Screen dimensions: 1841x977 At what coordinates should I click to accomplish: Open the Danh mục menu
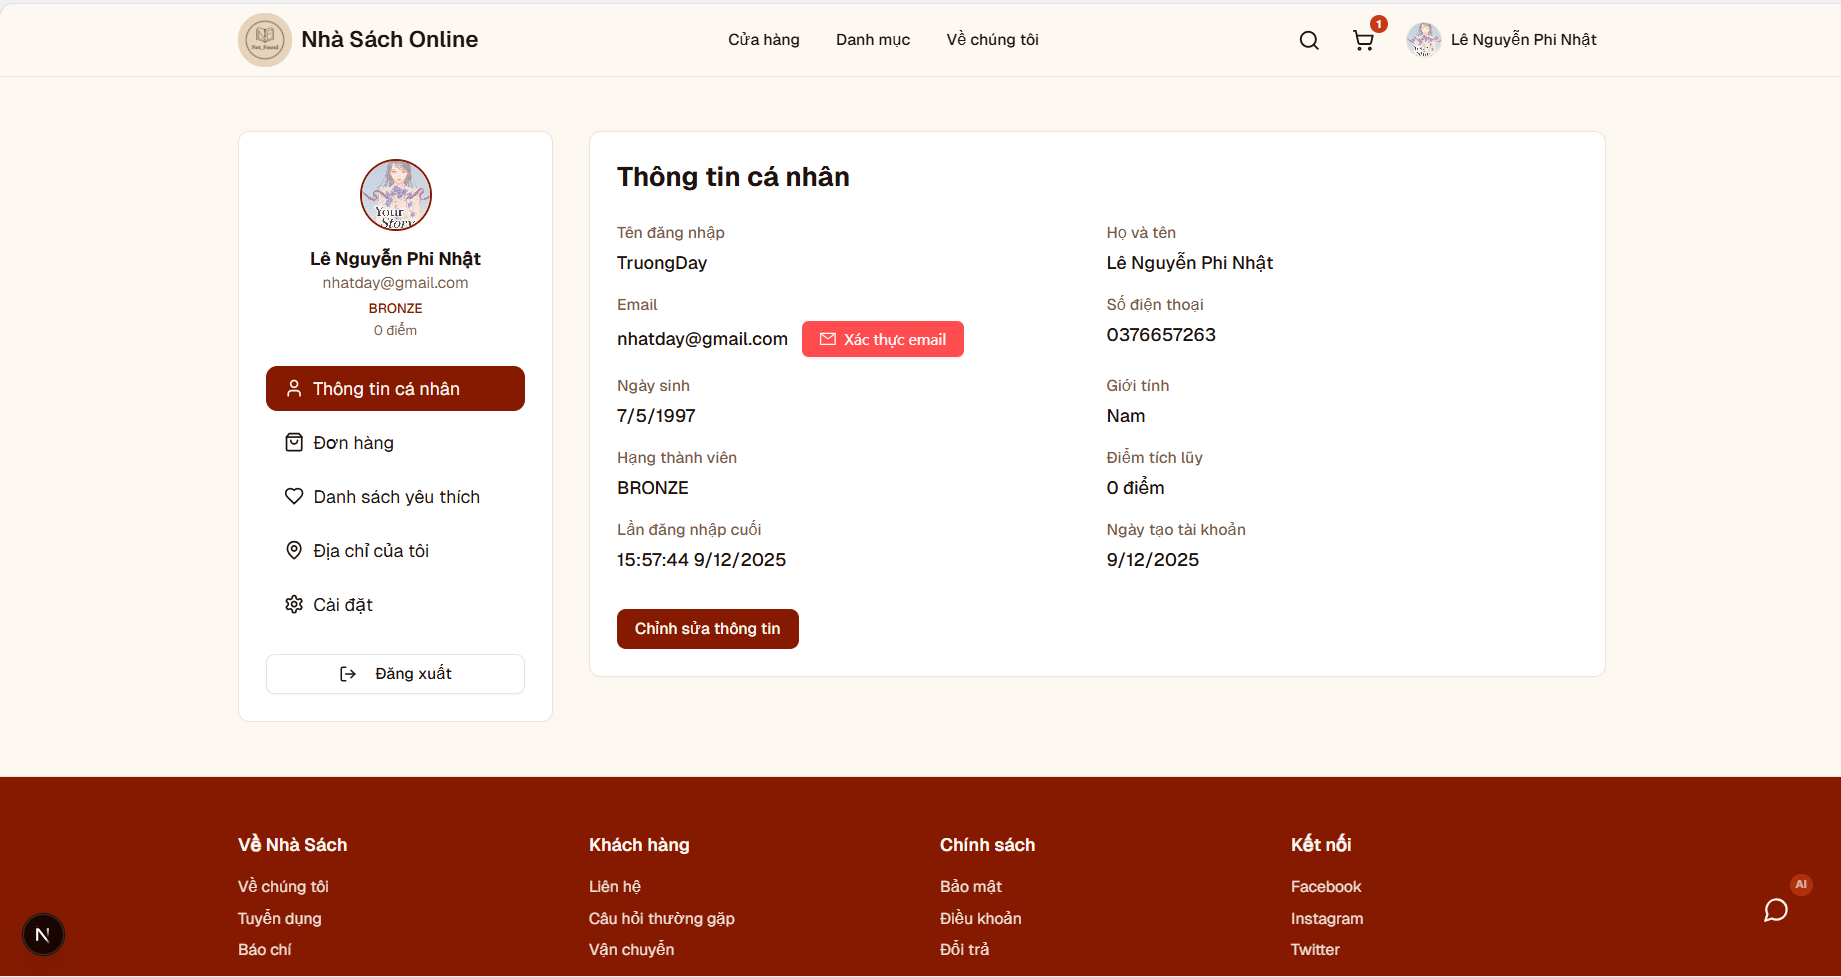click(872, 39)
